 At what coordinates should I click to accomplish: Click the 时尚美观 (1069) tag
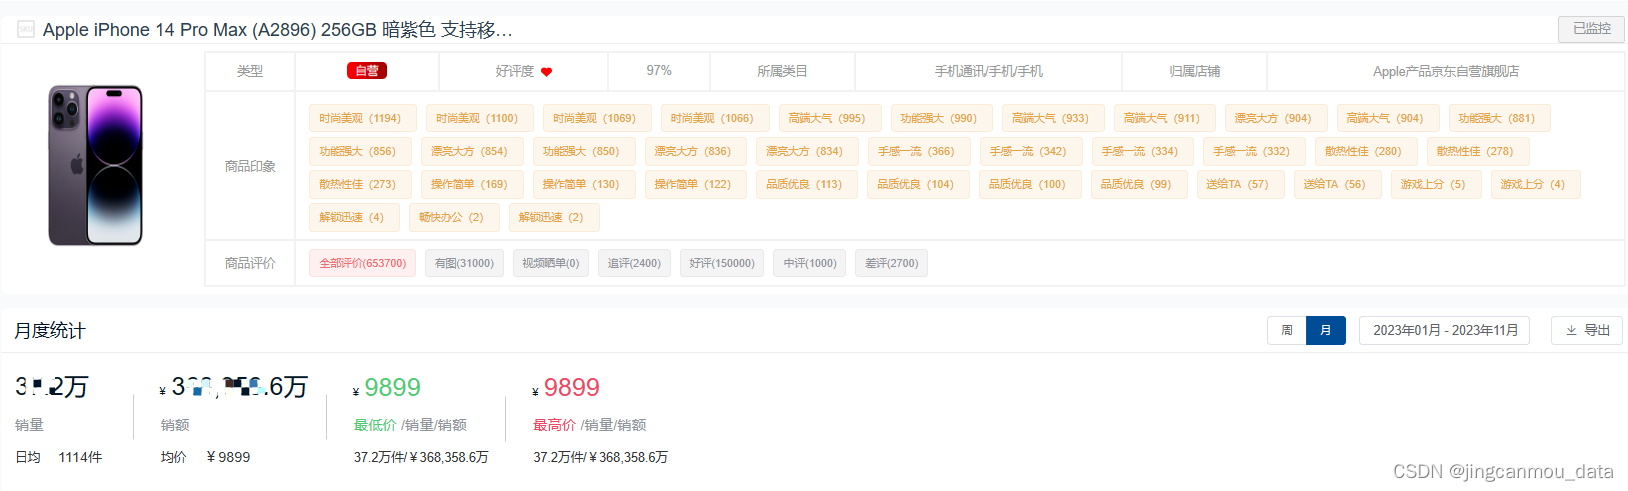click(x=597, y=118)
